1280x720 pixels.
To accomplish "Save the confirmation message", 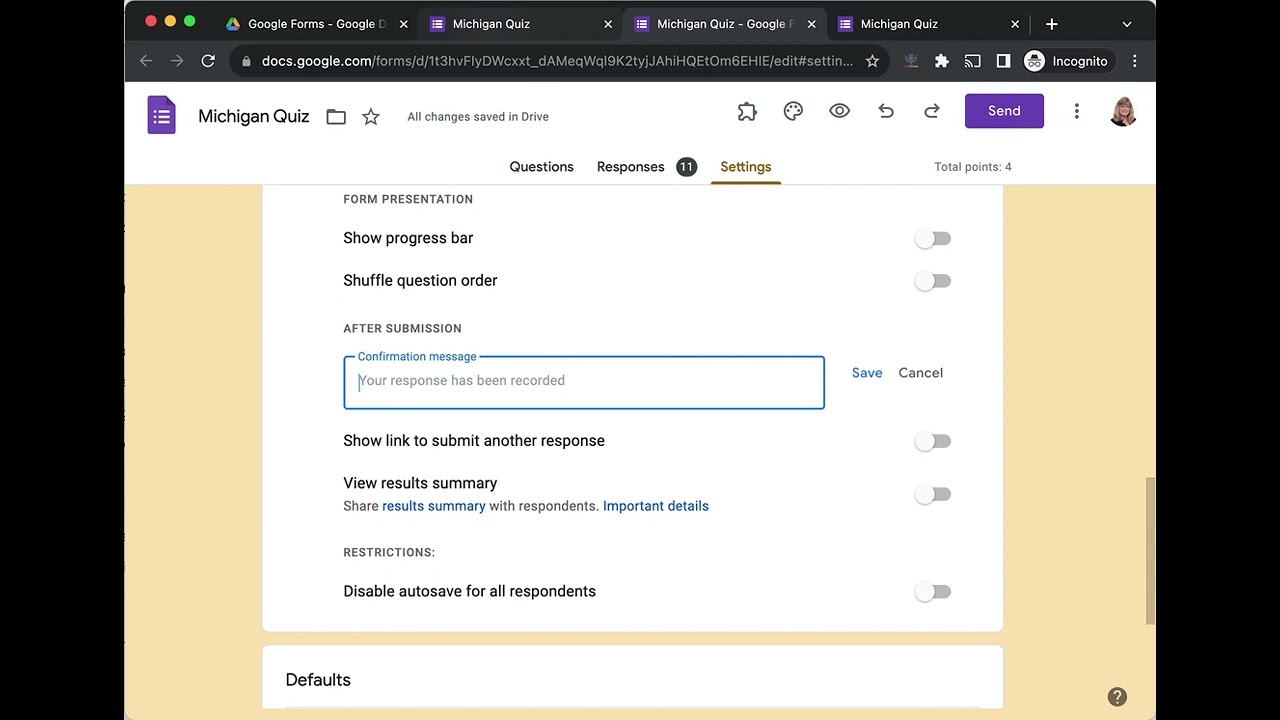I will [866, 373].
